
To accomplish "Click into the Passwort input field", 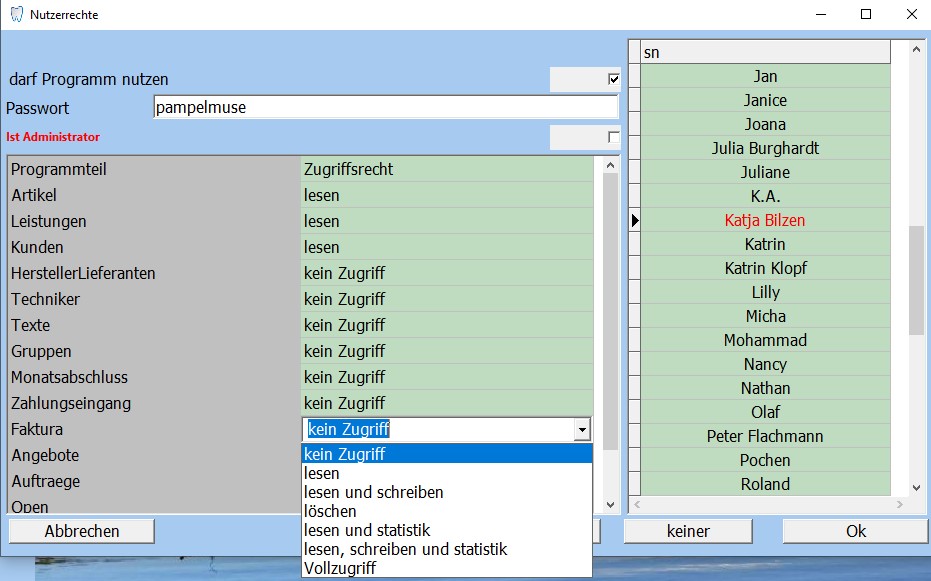I will (x=385, y=108).
